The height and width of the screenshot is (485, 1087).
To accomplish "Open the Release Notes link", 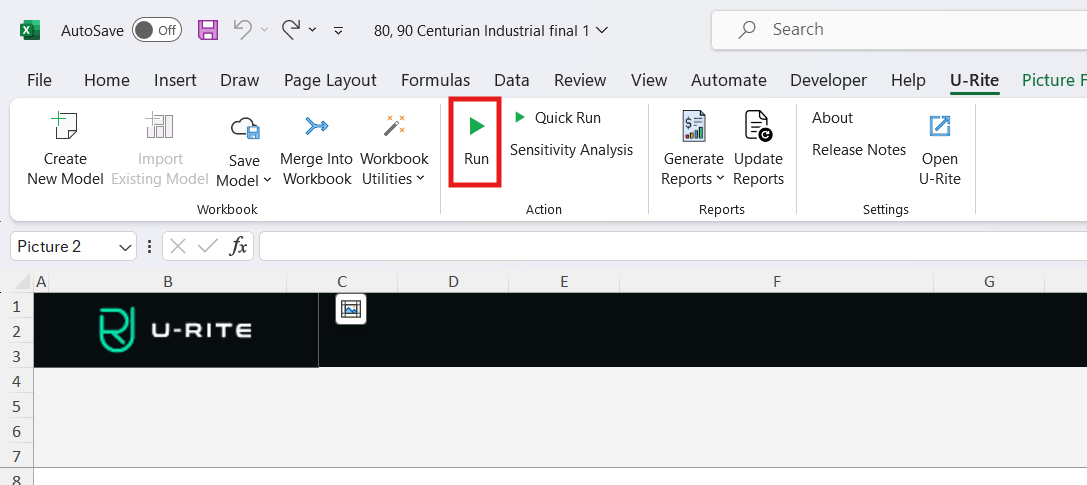I will [x=858, y=149].
